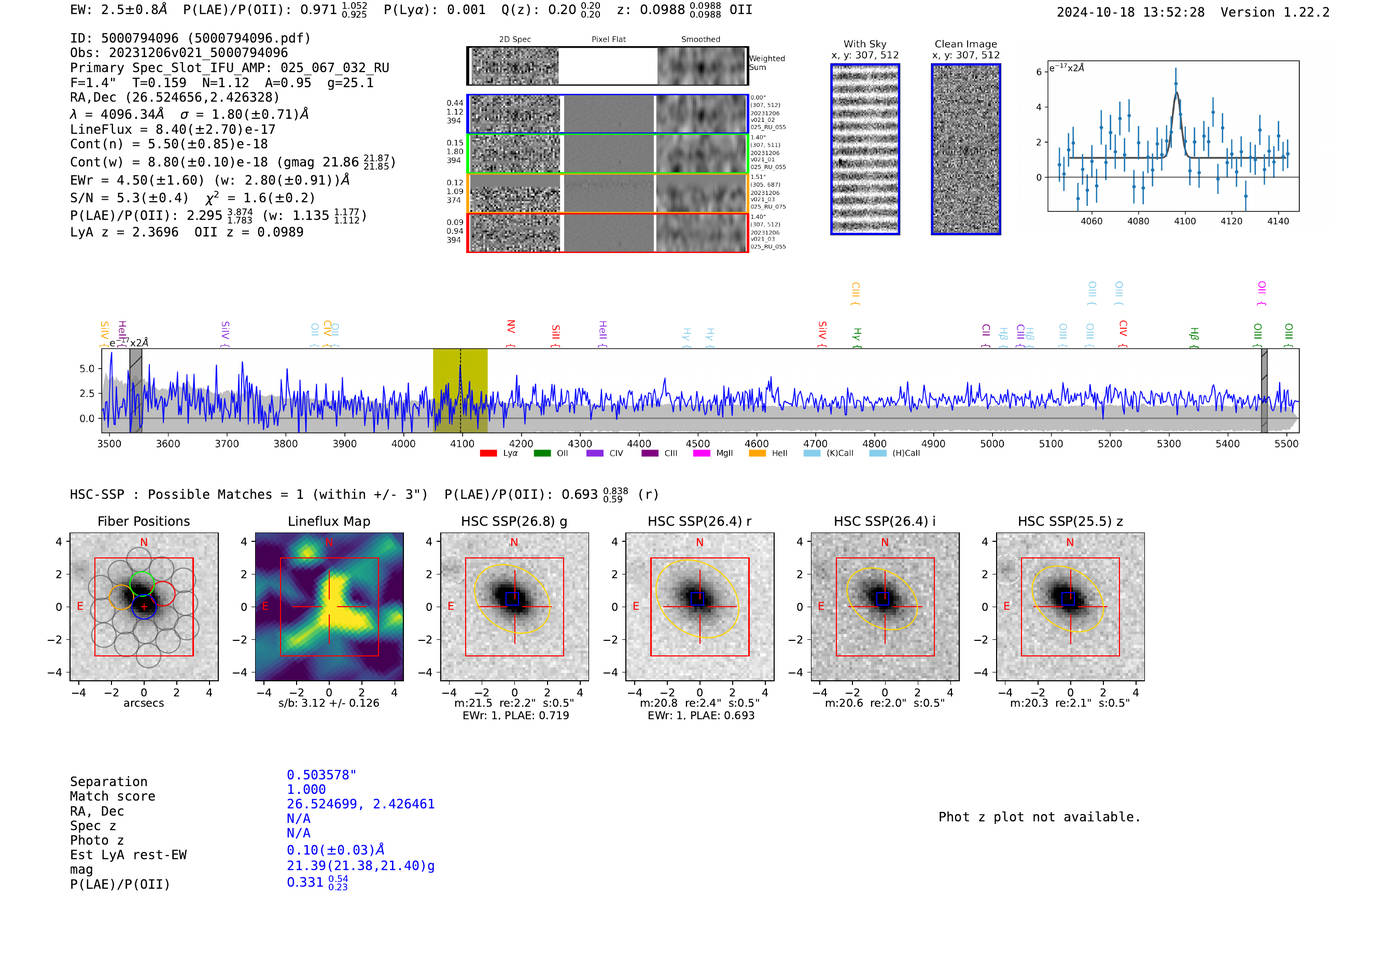Select the green-bordered row's pixel flat cutout
Screen dimensions: 1400x953
[608, 154]
